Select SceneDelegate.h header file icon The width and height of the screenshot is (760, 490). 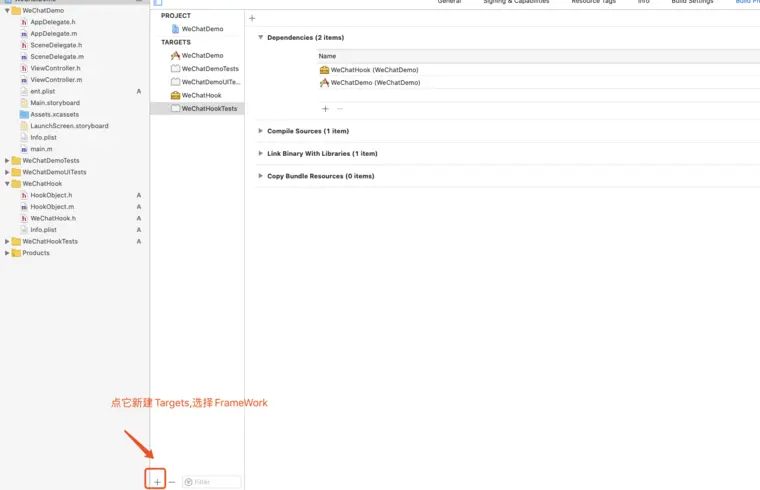(24, 45)
